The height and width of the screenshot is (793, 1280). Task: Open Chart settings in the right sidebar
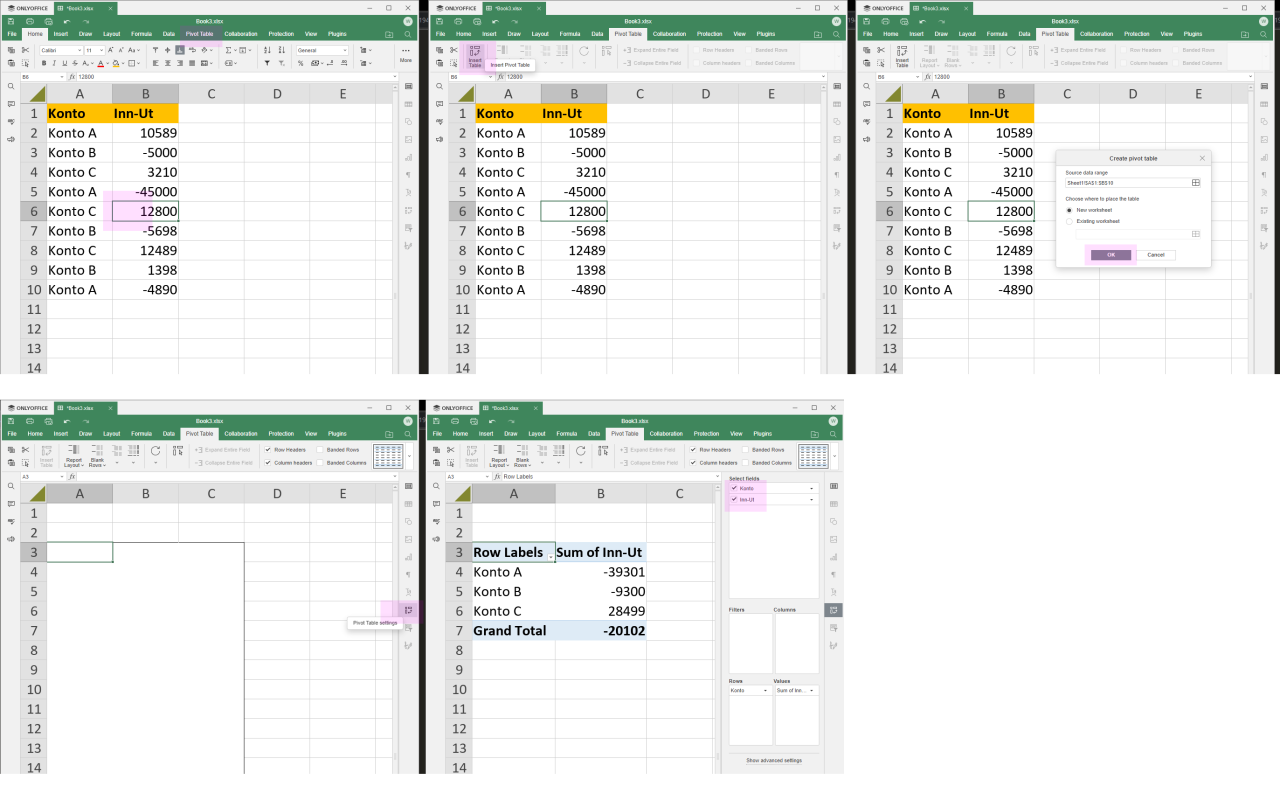coord(833,558)
